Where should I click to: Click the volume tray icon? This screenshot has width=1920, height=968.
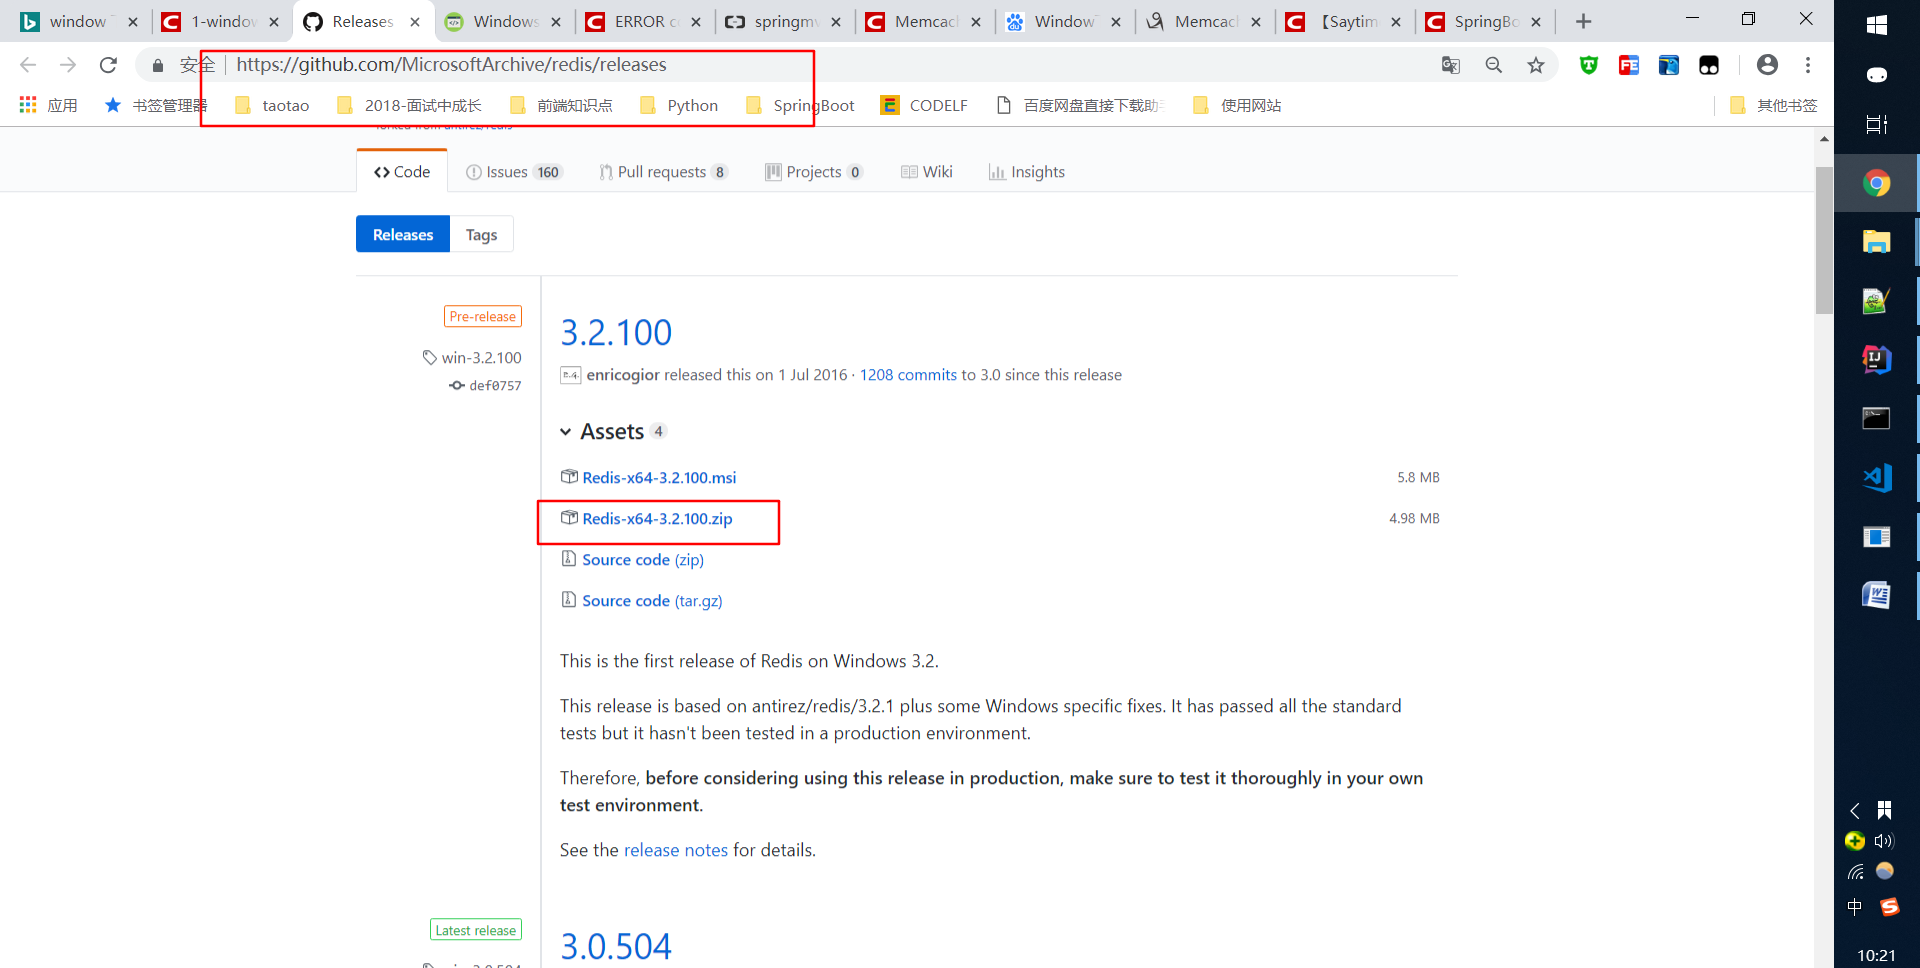click(1885, 841)
